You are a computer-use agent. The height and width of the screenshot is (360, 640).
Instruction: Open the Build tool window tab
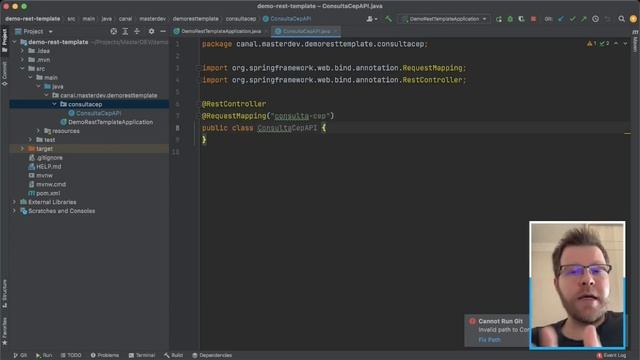coord(174,356)
